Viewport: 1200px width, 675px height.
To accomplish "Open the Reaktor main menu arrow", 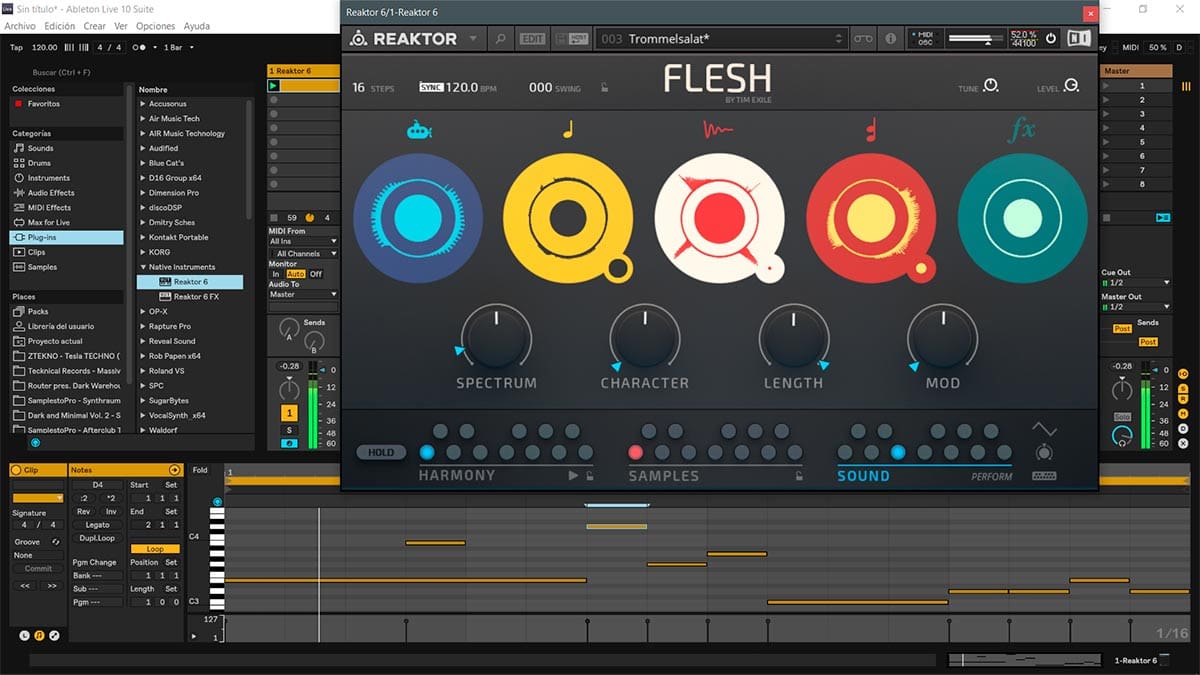I will (473, 39).
